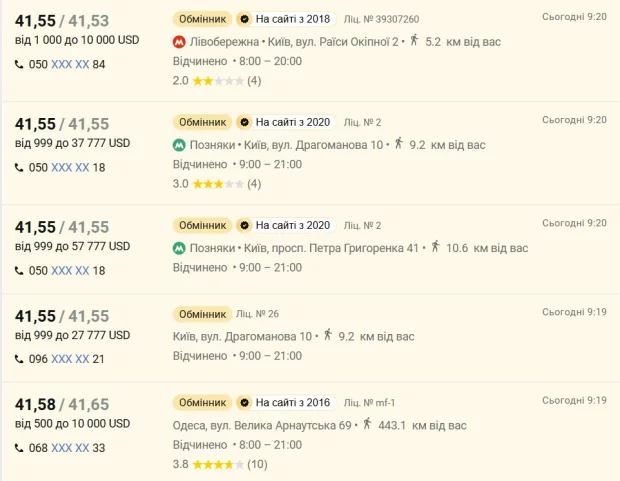Click phone icon next to 068 number
This screenshot has width=620, height=481.
point(20,448)
